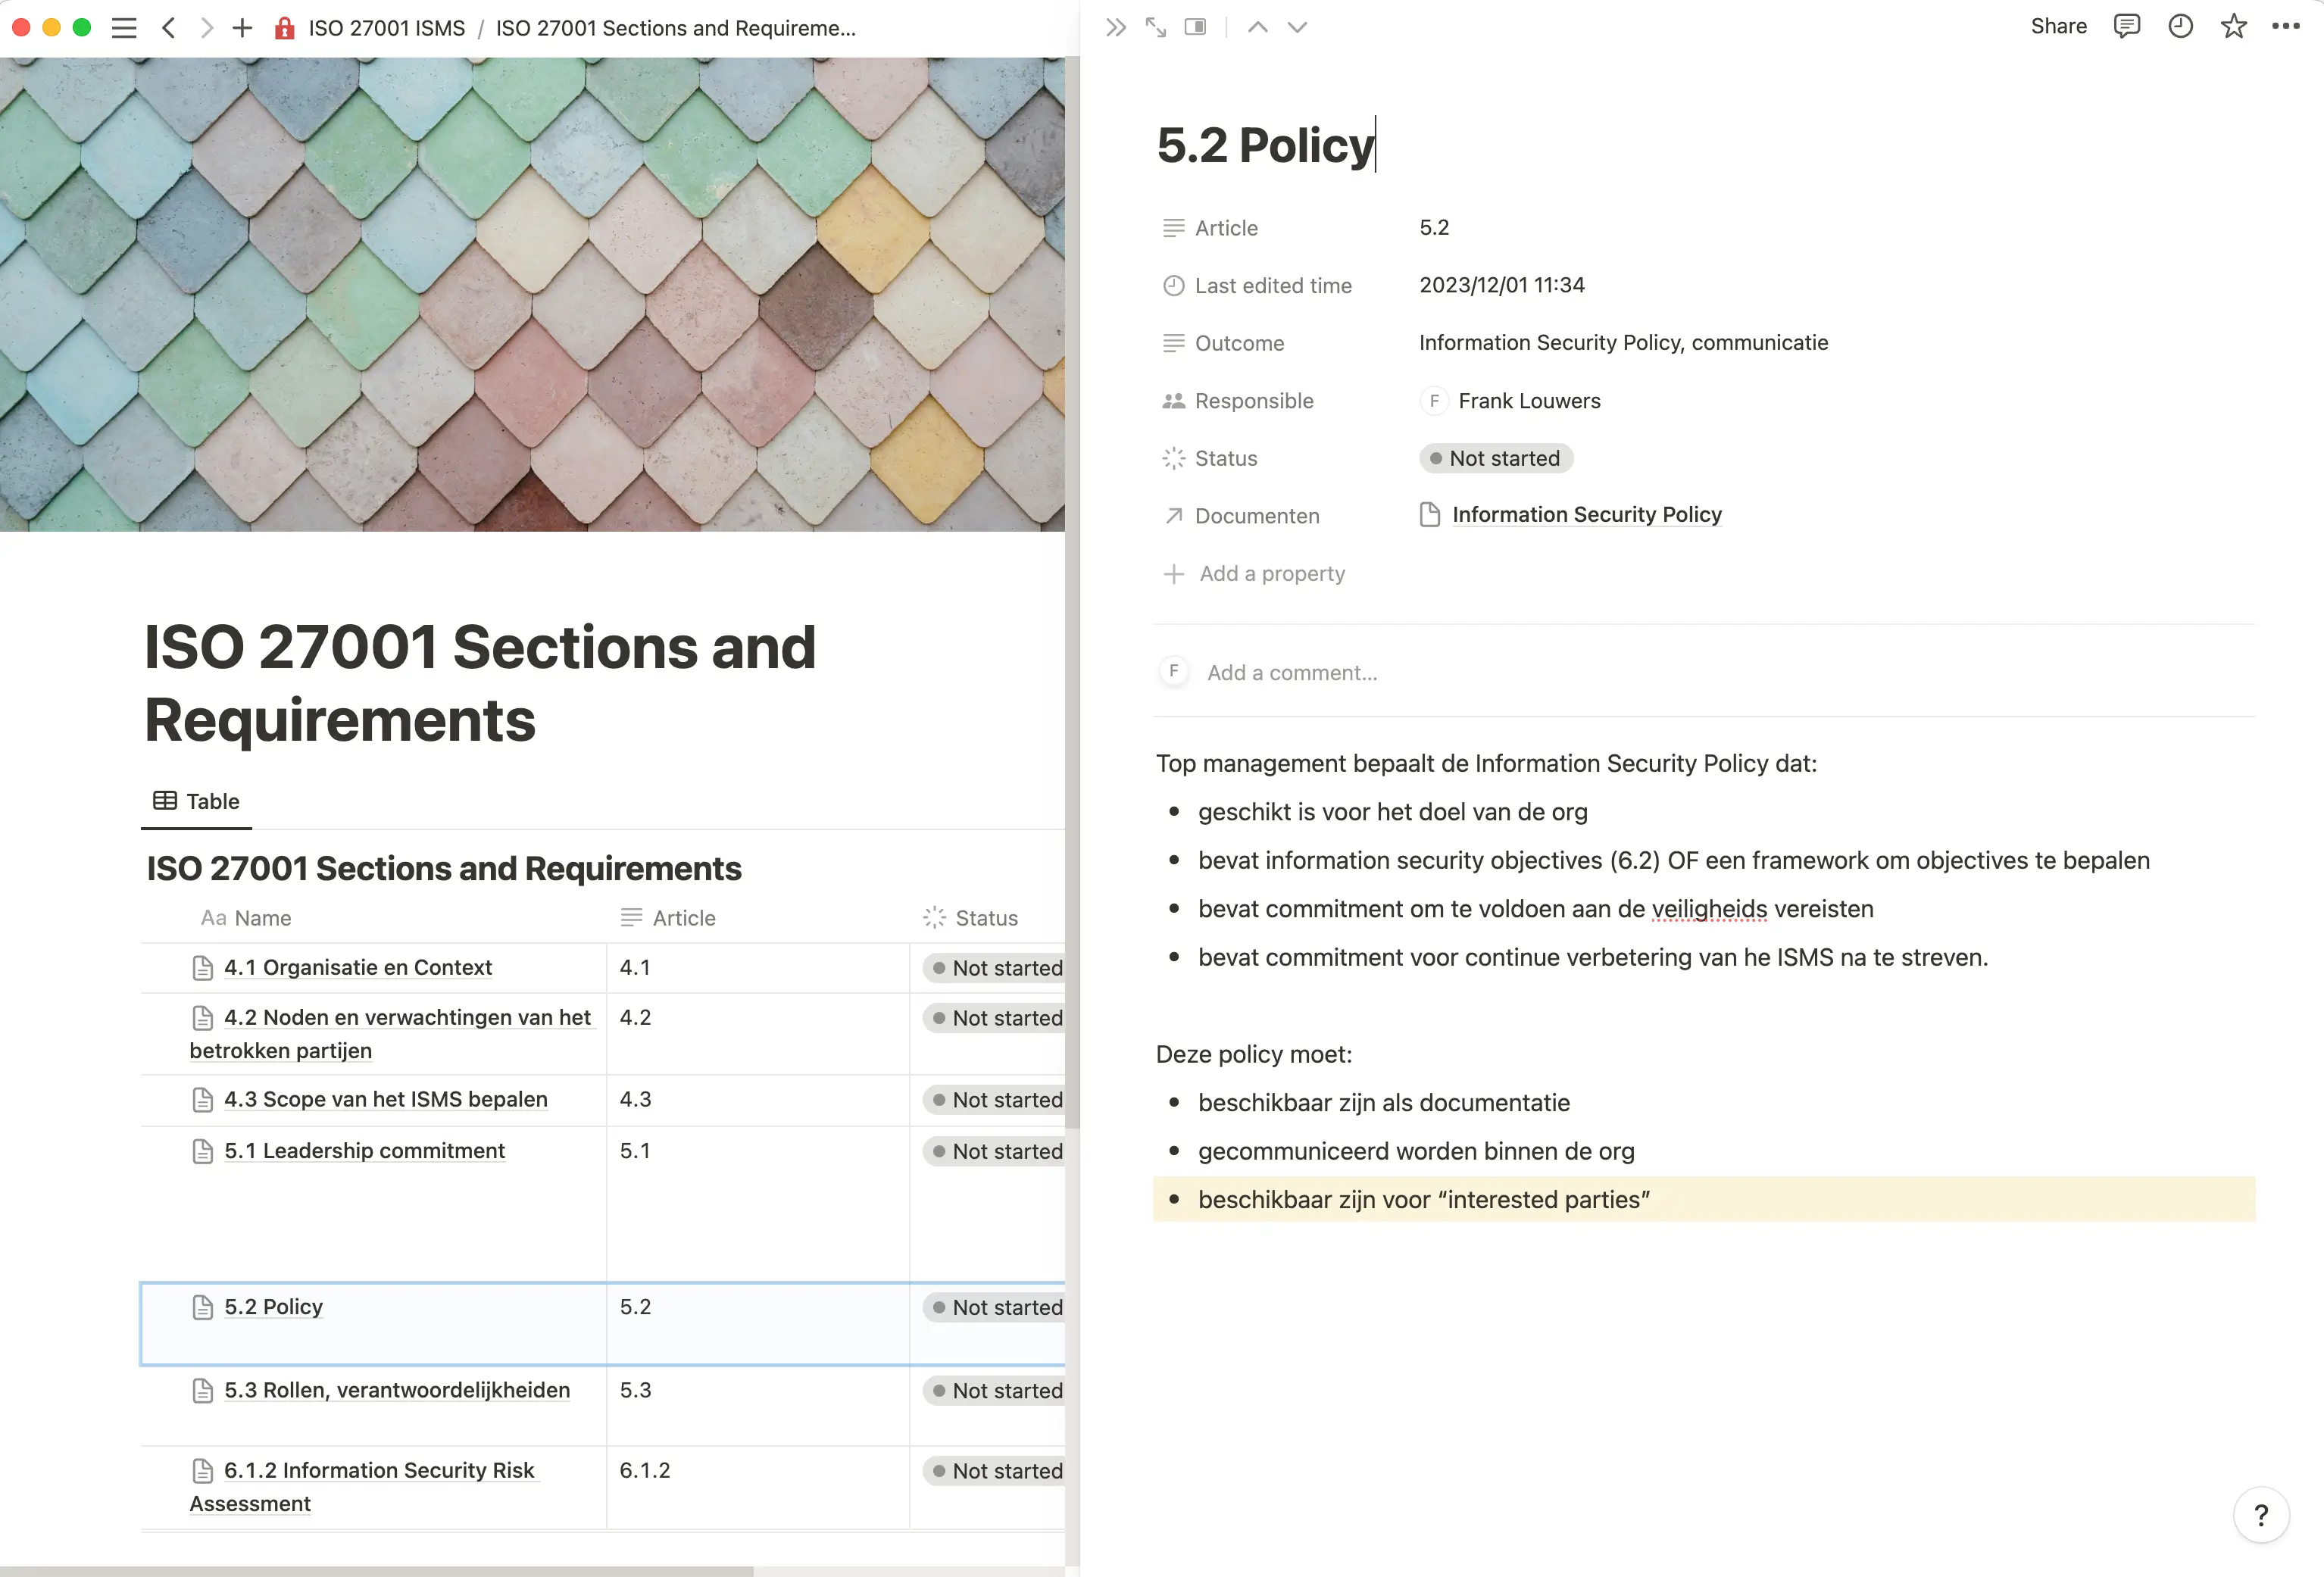This screenshot has width=2324, height=1577.
Task: Open linked Information Security Policy document
Action: 1586,515
